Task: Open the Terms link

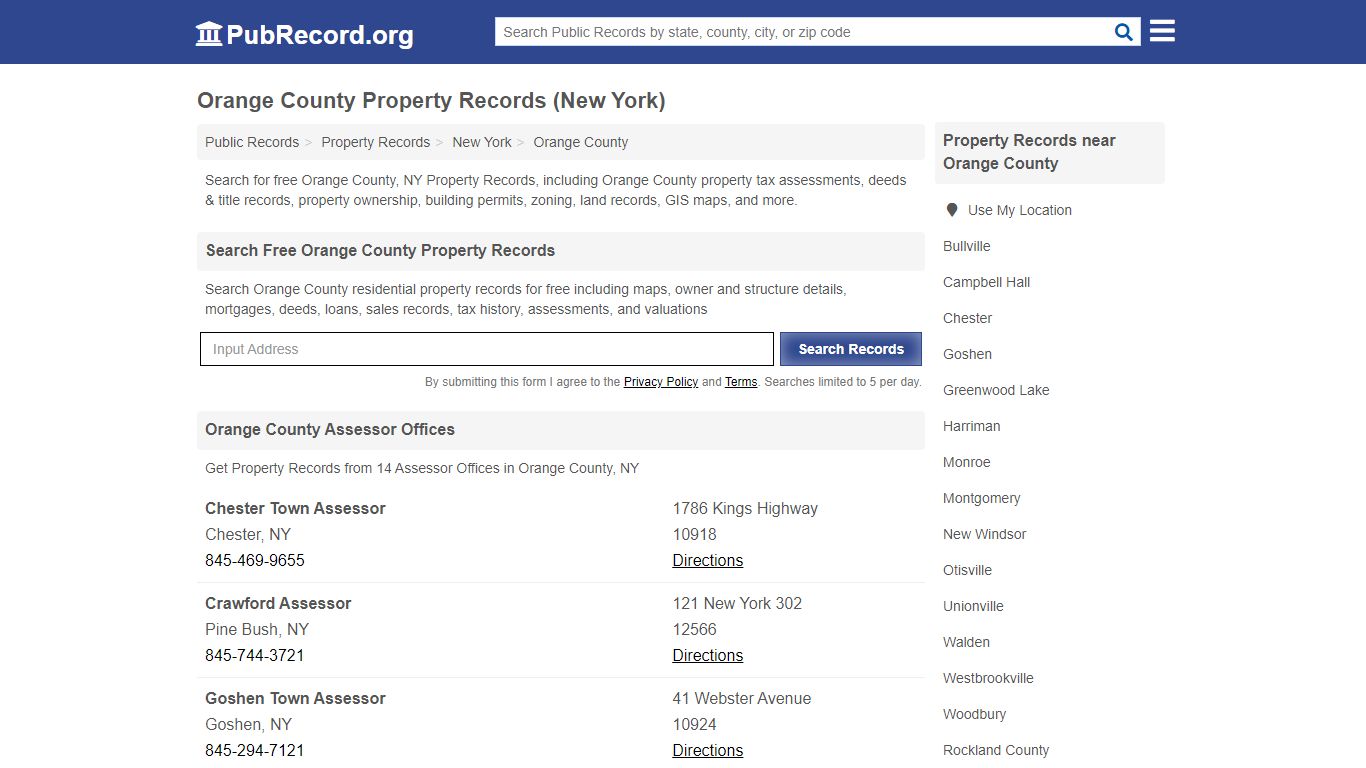Action: pyautogui.click(x=741, y=382)
